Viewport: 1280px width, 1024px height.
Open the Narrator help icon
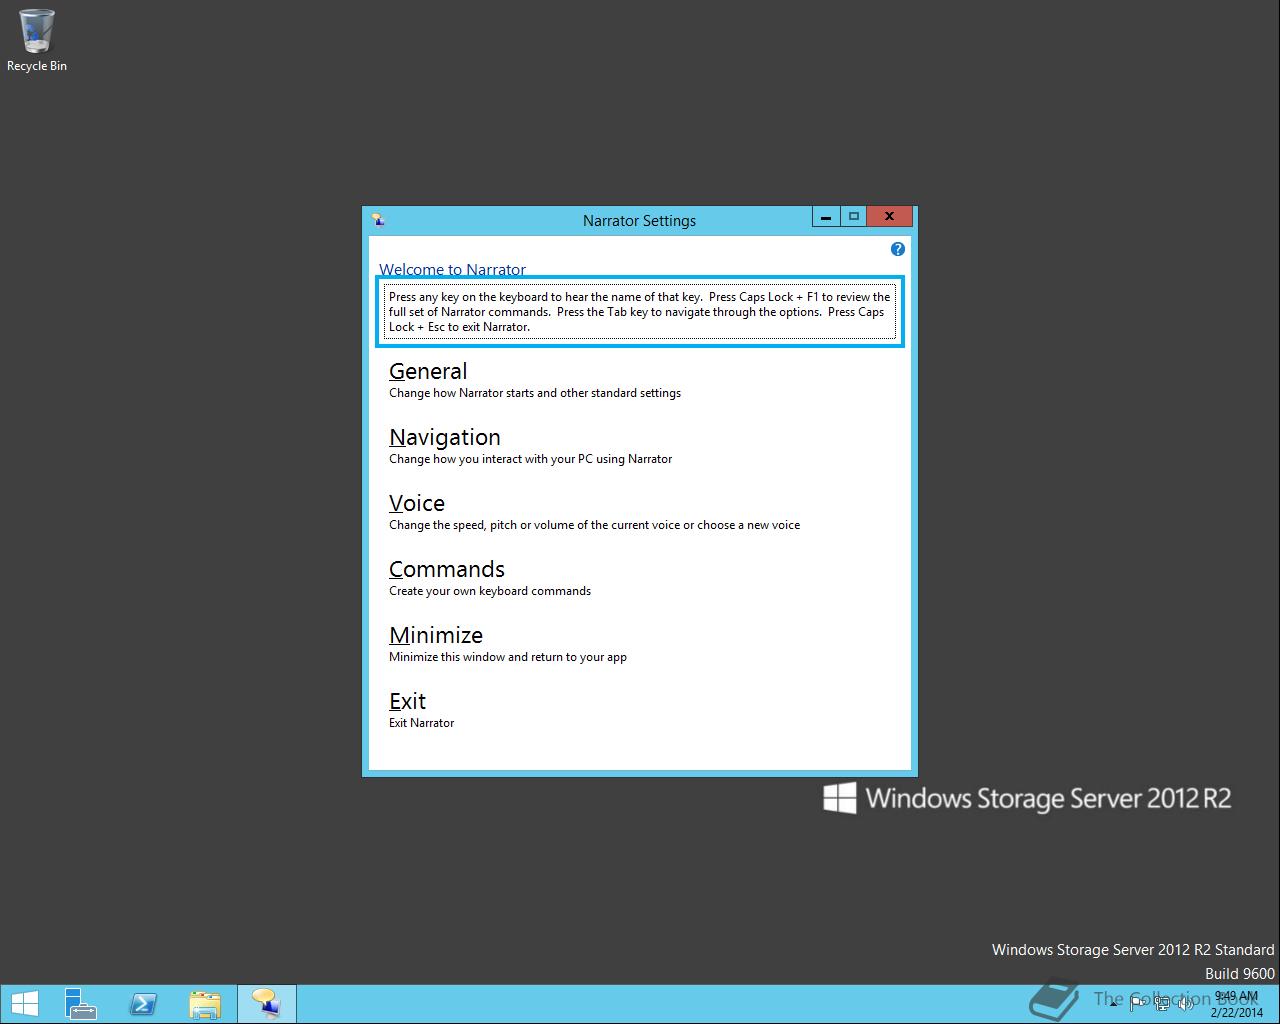tap(897, 249)
